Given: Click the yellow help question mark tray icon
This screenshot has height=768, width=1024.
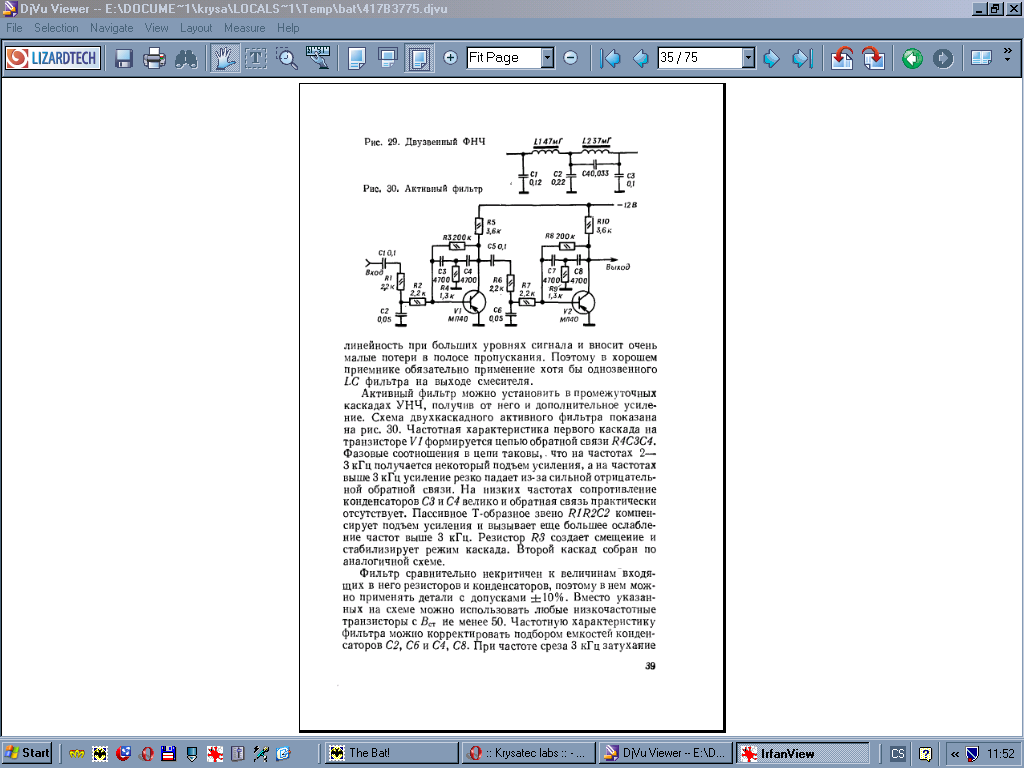Looking at the screenshot, I should coord(925,754).
